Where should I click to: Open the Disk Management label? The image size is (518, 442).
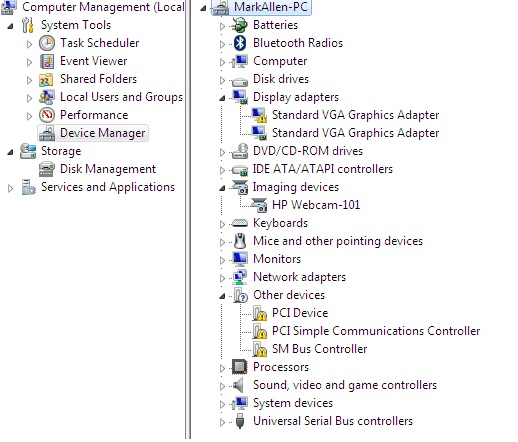108,169
